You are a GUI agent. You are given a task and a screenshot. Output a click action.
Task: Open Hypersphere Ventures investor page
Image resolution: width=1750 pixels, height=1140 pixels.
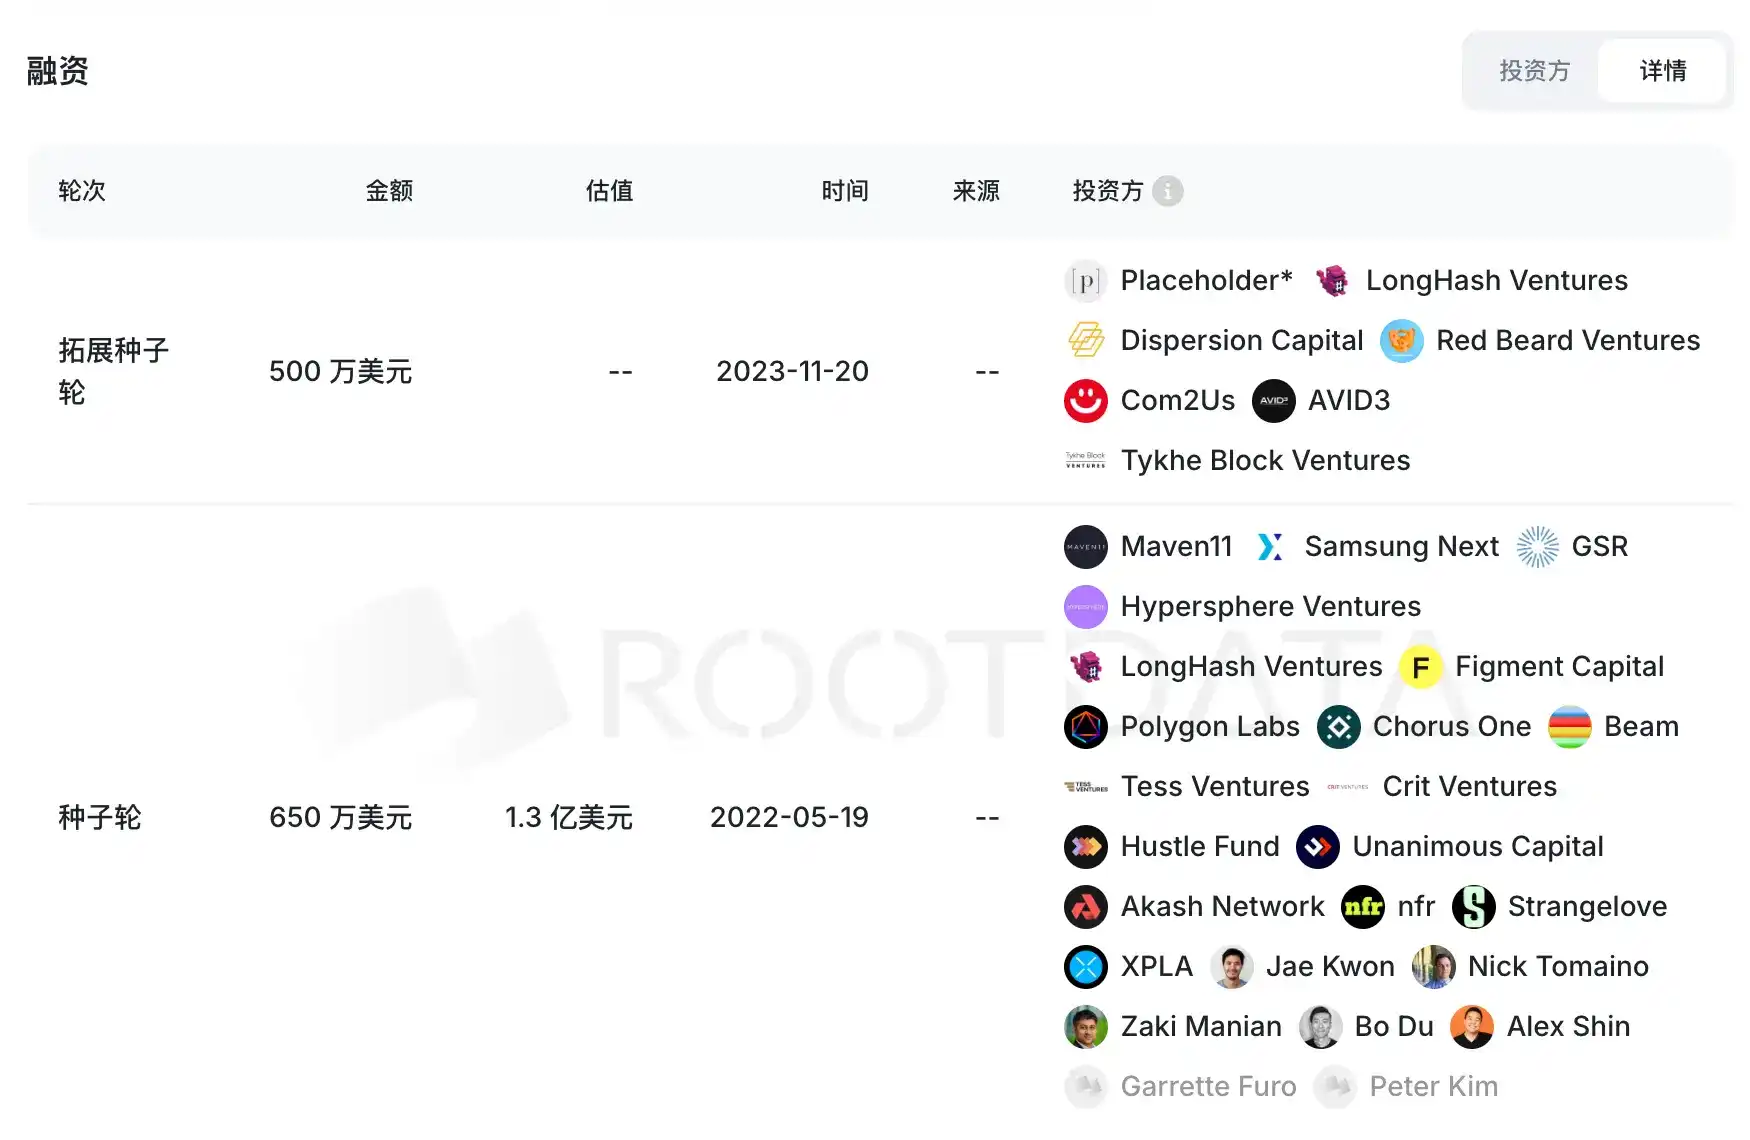(x=1270, y=607)
